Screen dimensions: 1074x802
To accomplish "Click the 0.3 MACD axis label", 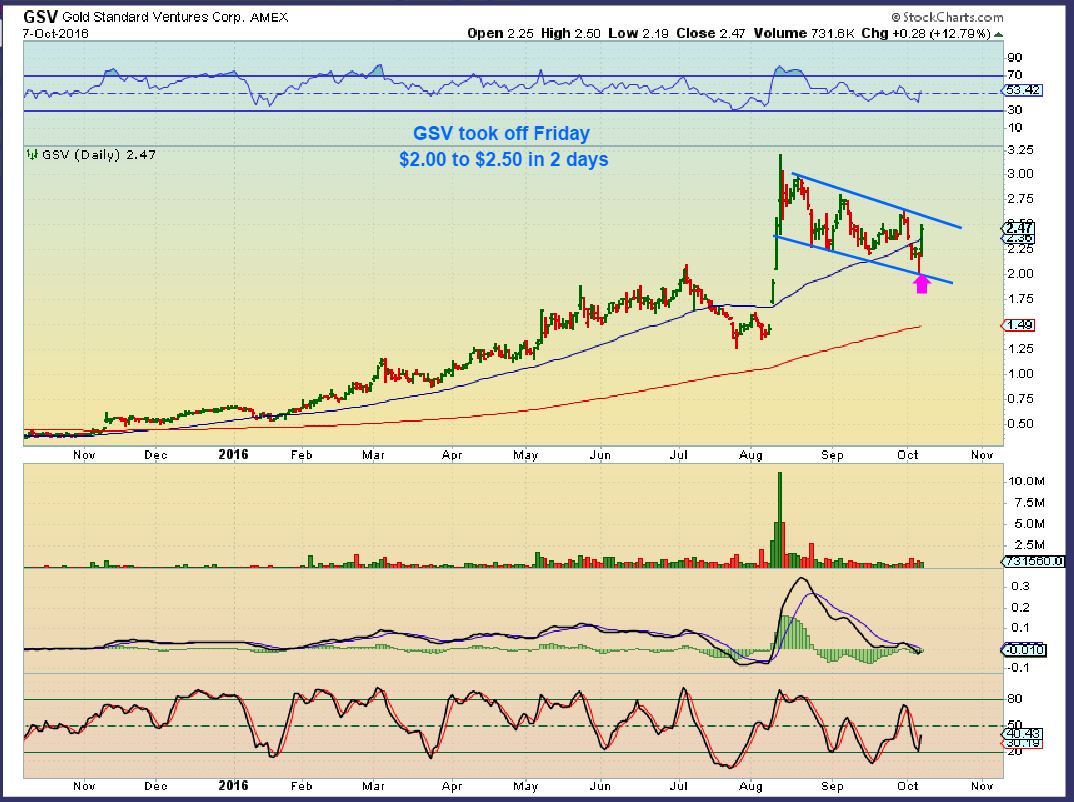I will 1021,586.
